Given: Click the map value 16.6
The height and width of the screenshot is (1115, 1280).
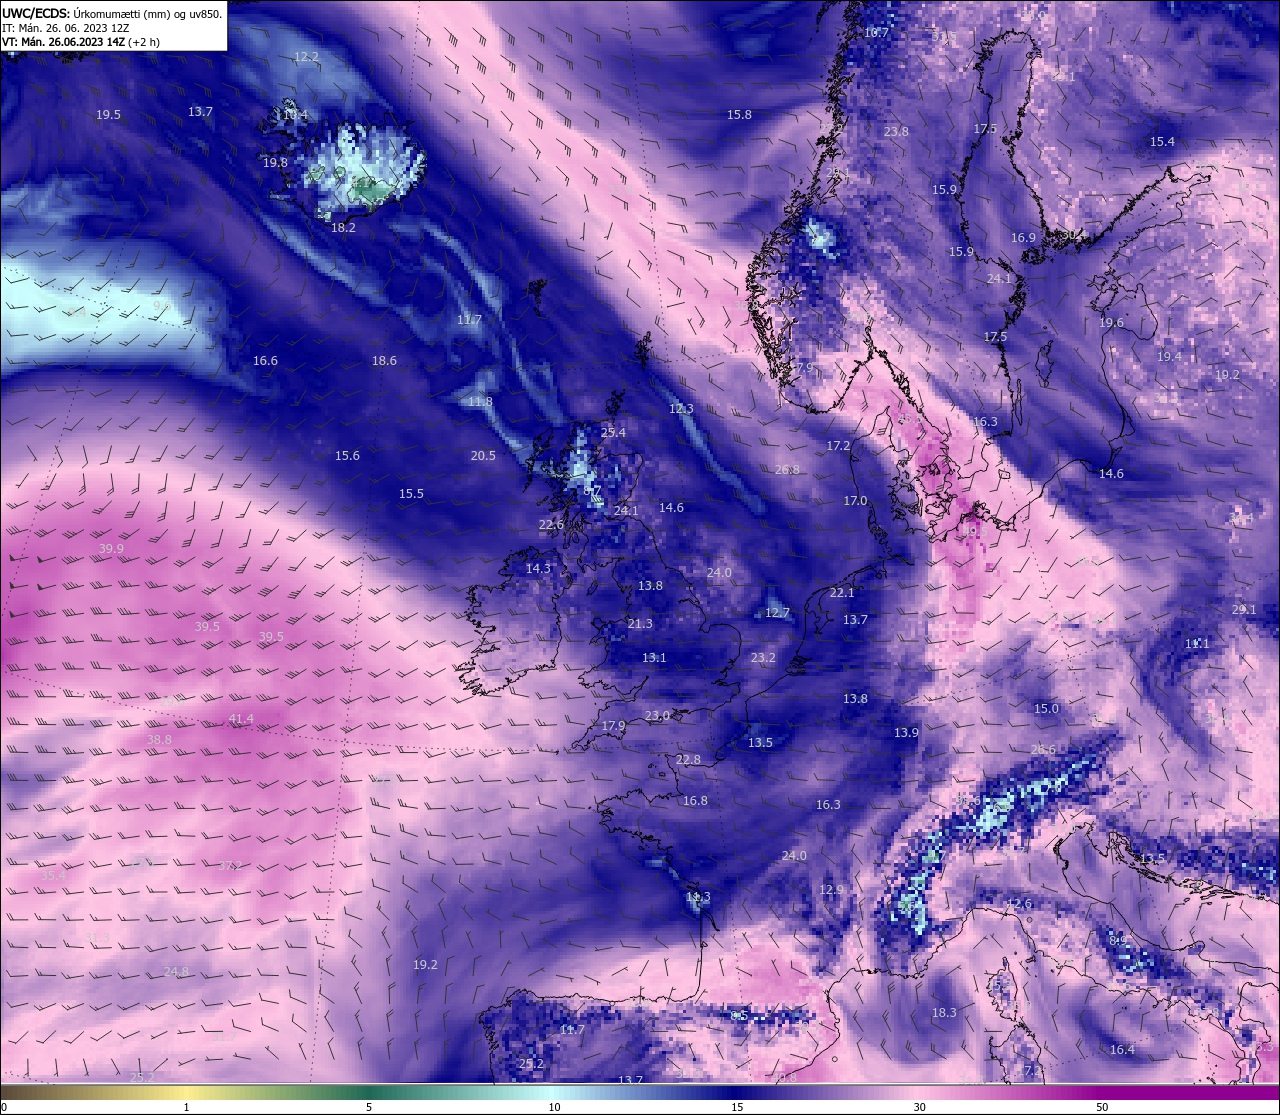Looking at the screenshot, I should click(x=265, y=361).
